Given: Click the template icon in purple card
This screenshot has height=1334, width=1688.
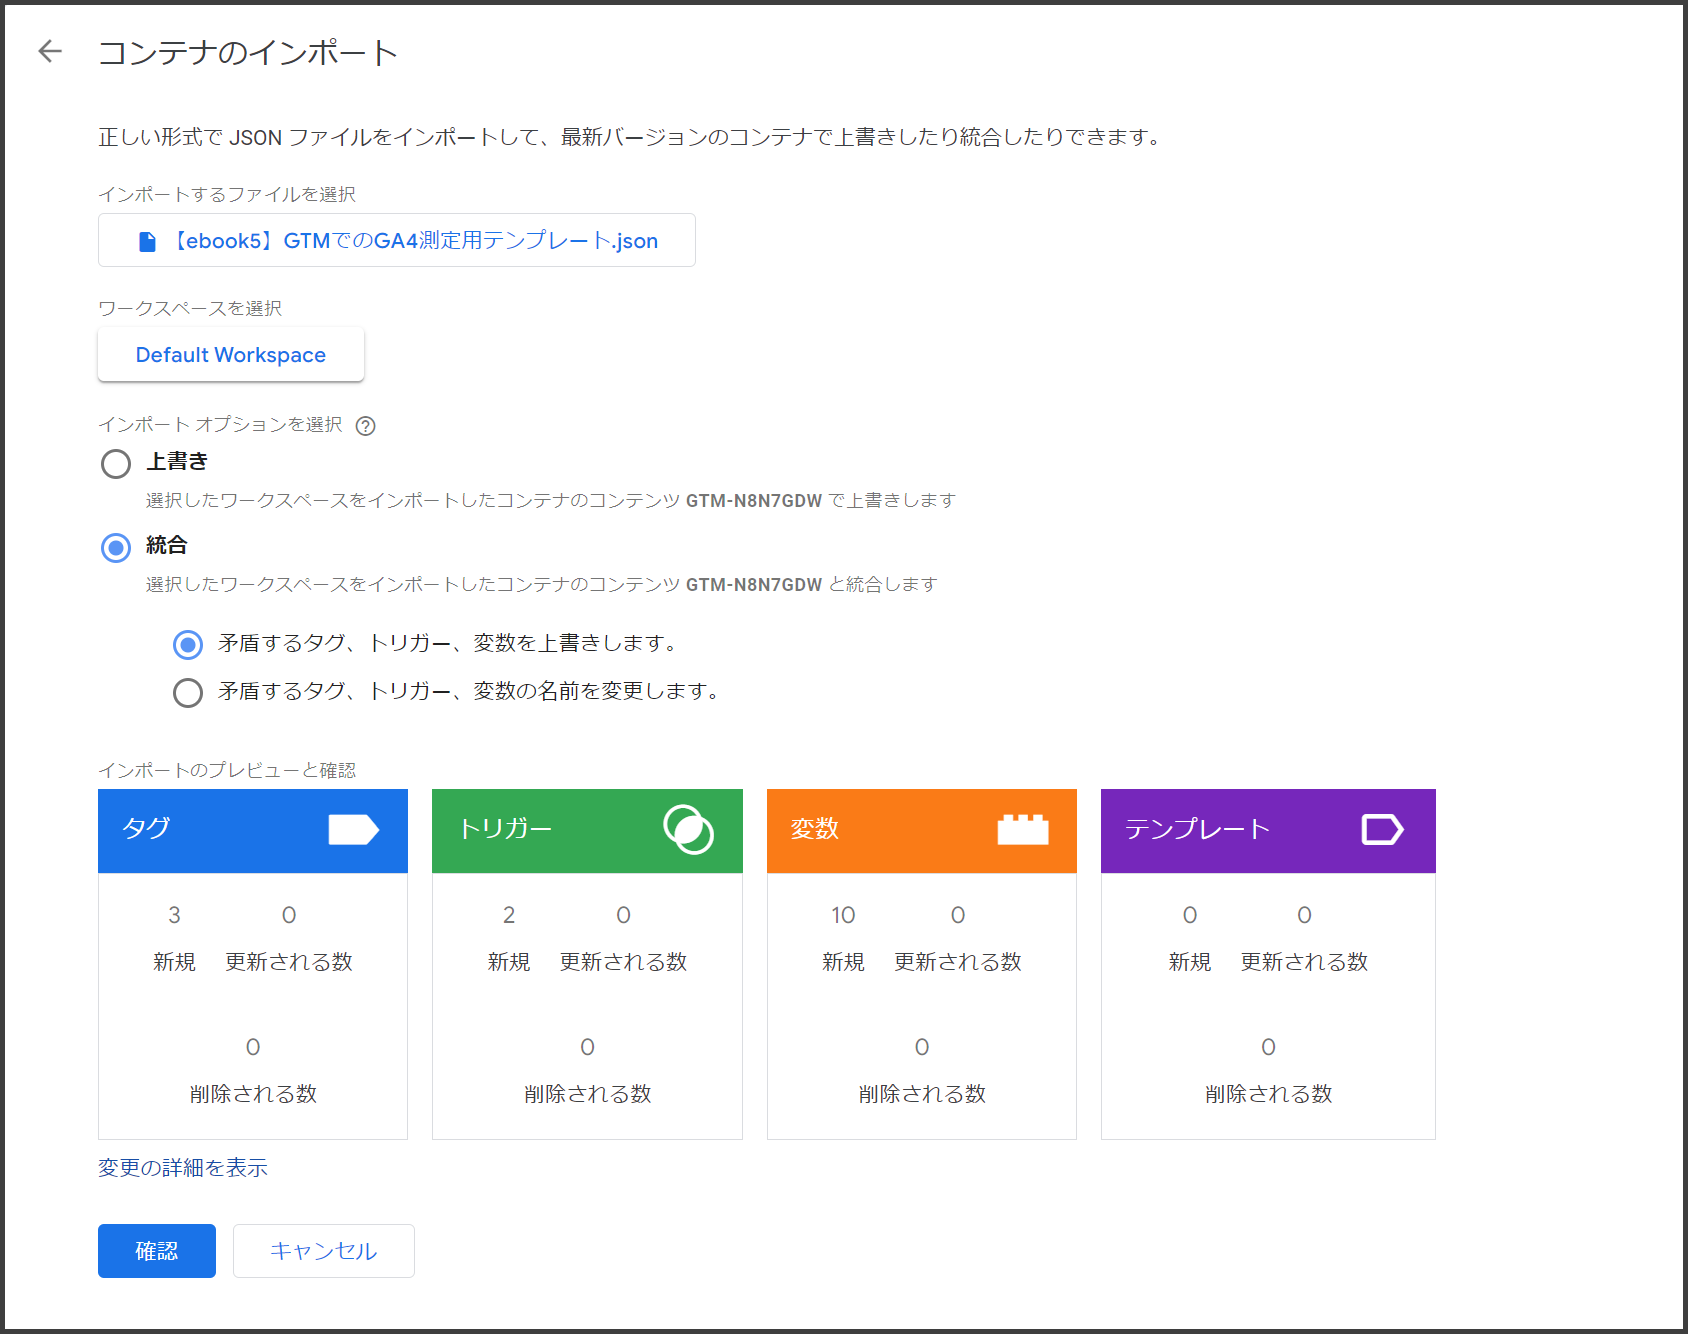Looking at the screenshot, I should pyautogui.click(x=1382, y=830).
